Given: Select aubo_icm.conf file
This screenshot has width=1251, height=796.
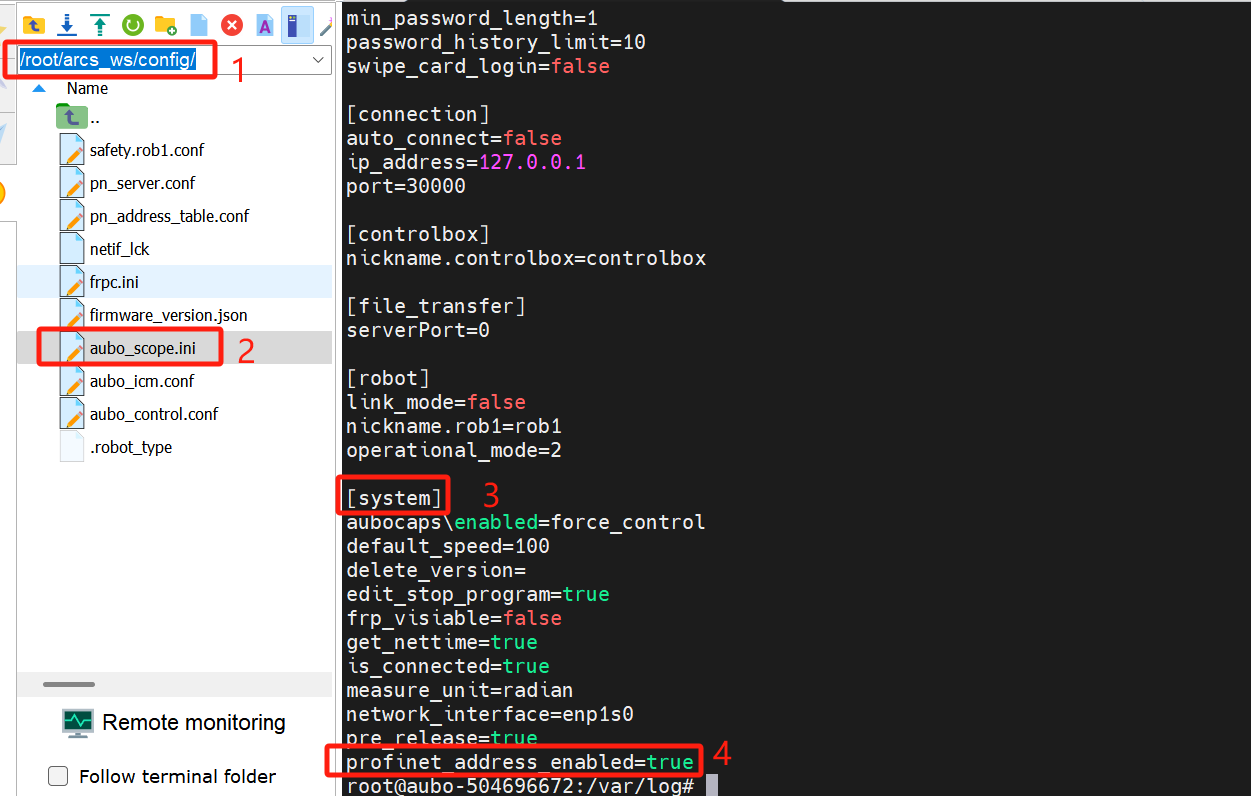Looking at the screenshot, I should [142, 381].
